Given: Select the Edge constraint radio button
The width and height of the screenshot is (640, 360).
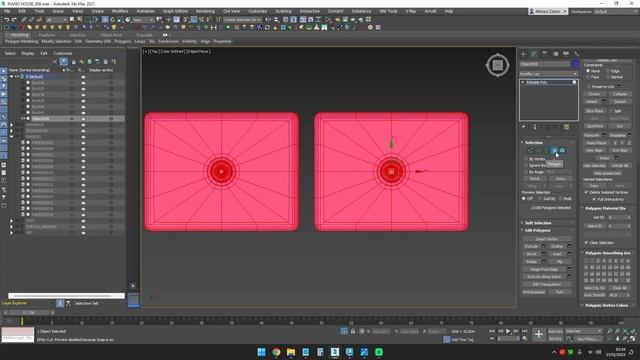Looking at the screenshot, I should point(609,71).
